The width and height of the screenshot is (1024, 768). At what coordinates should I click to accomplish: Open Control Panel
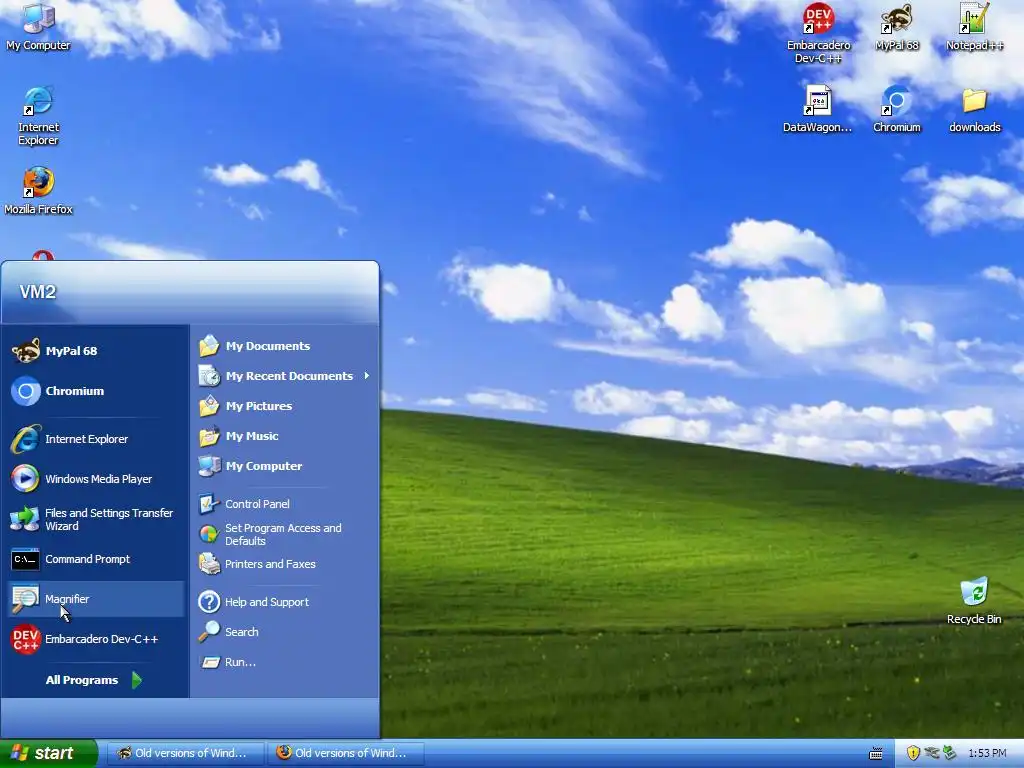[x=285, y=504]
